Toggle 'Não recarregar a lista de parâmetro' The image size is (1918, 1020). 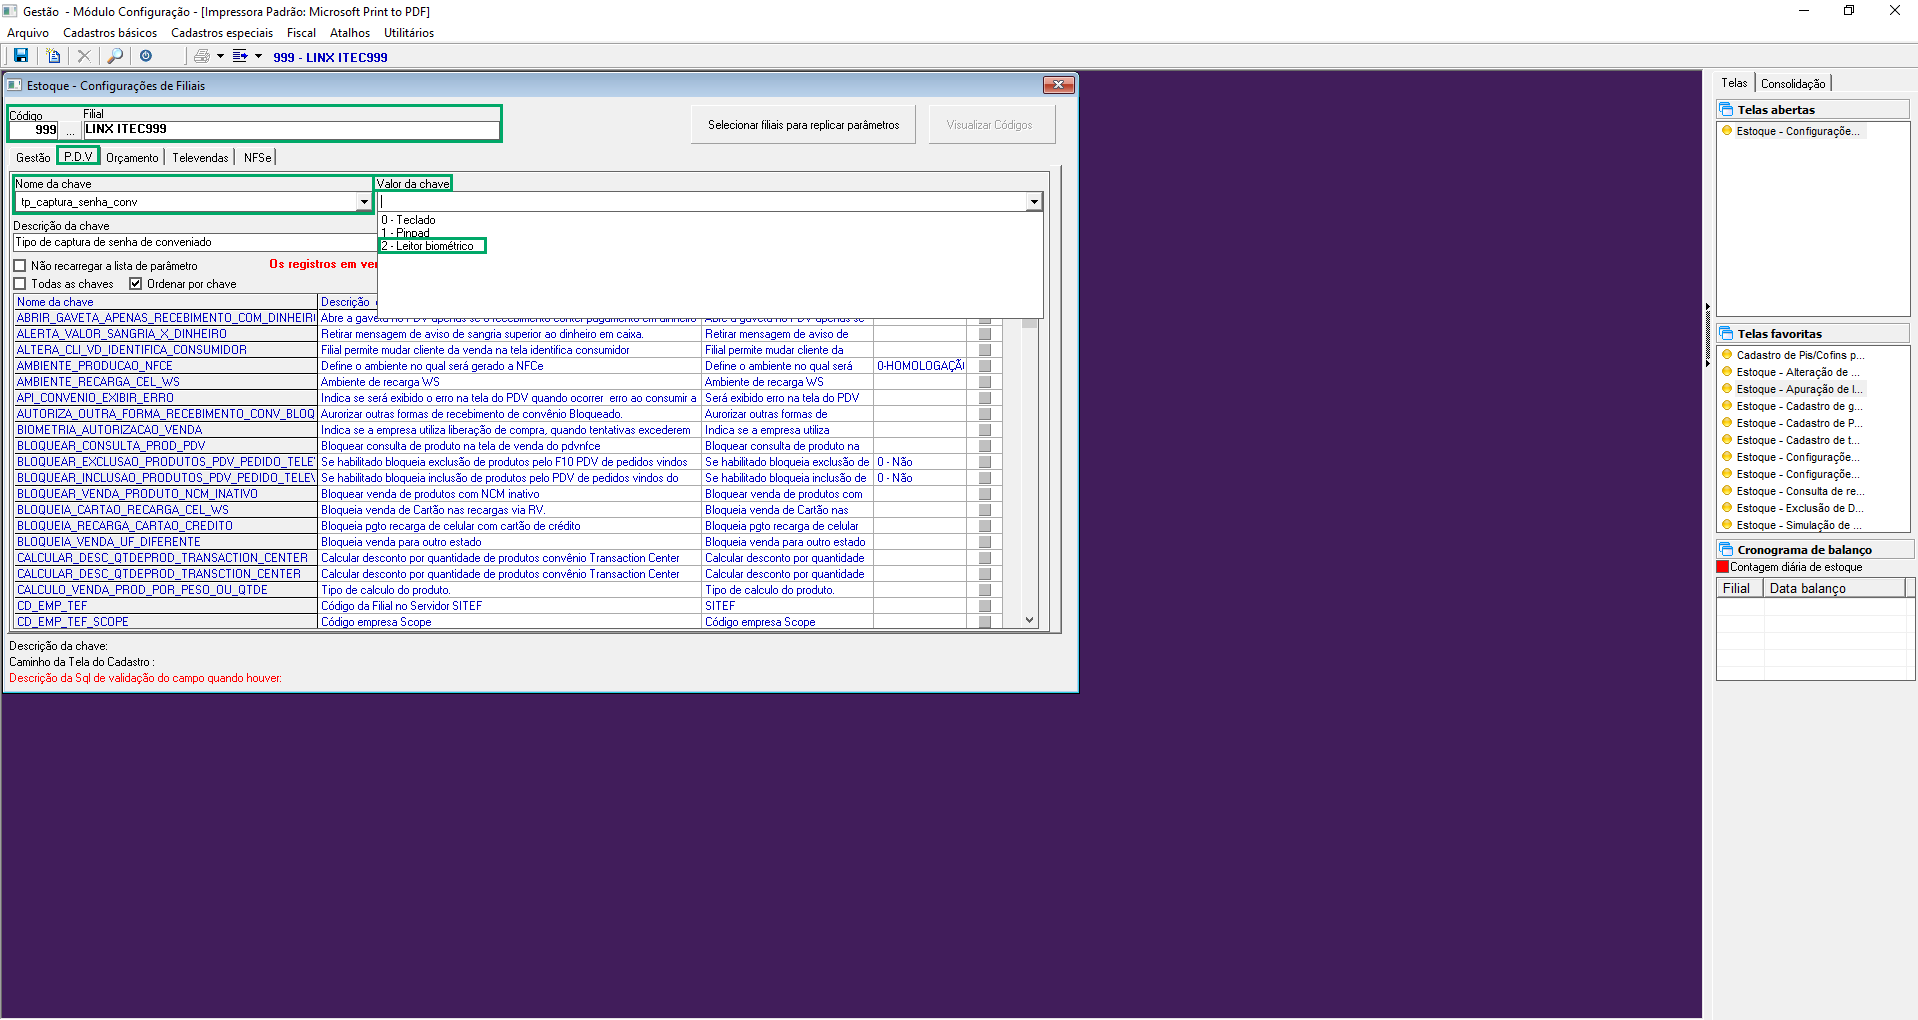coord(20,266)
